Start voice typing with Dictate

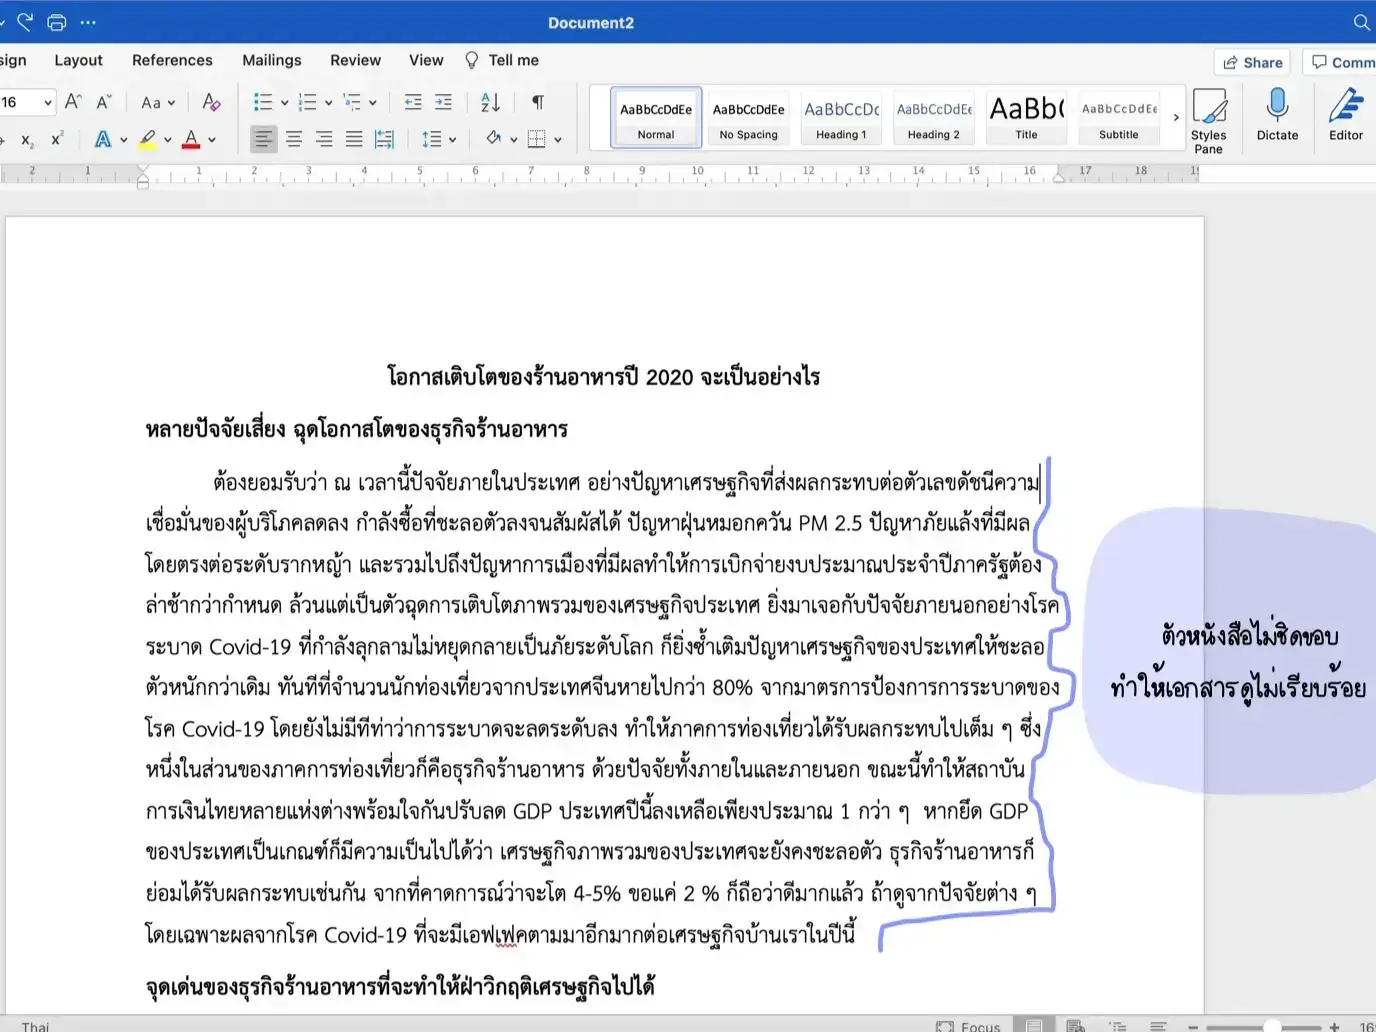1276,118
